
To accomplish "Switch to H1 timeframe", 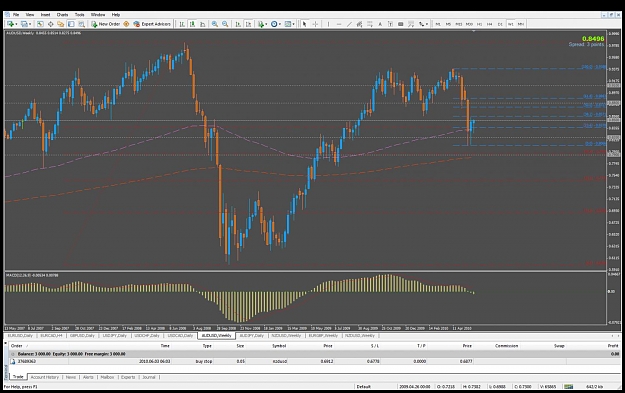I will coord(479,24).
